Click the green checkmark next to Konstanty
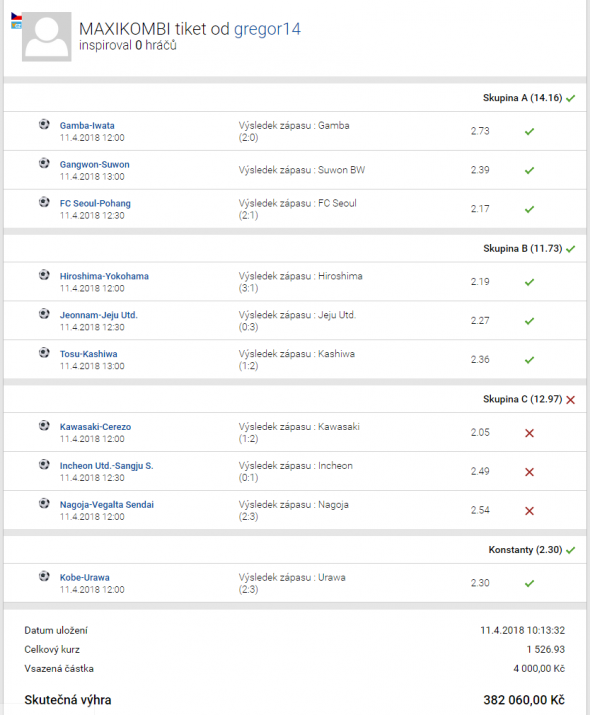This screenshot has height=715, width=590. [x=570, y=550]
